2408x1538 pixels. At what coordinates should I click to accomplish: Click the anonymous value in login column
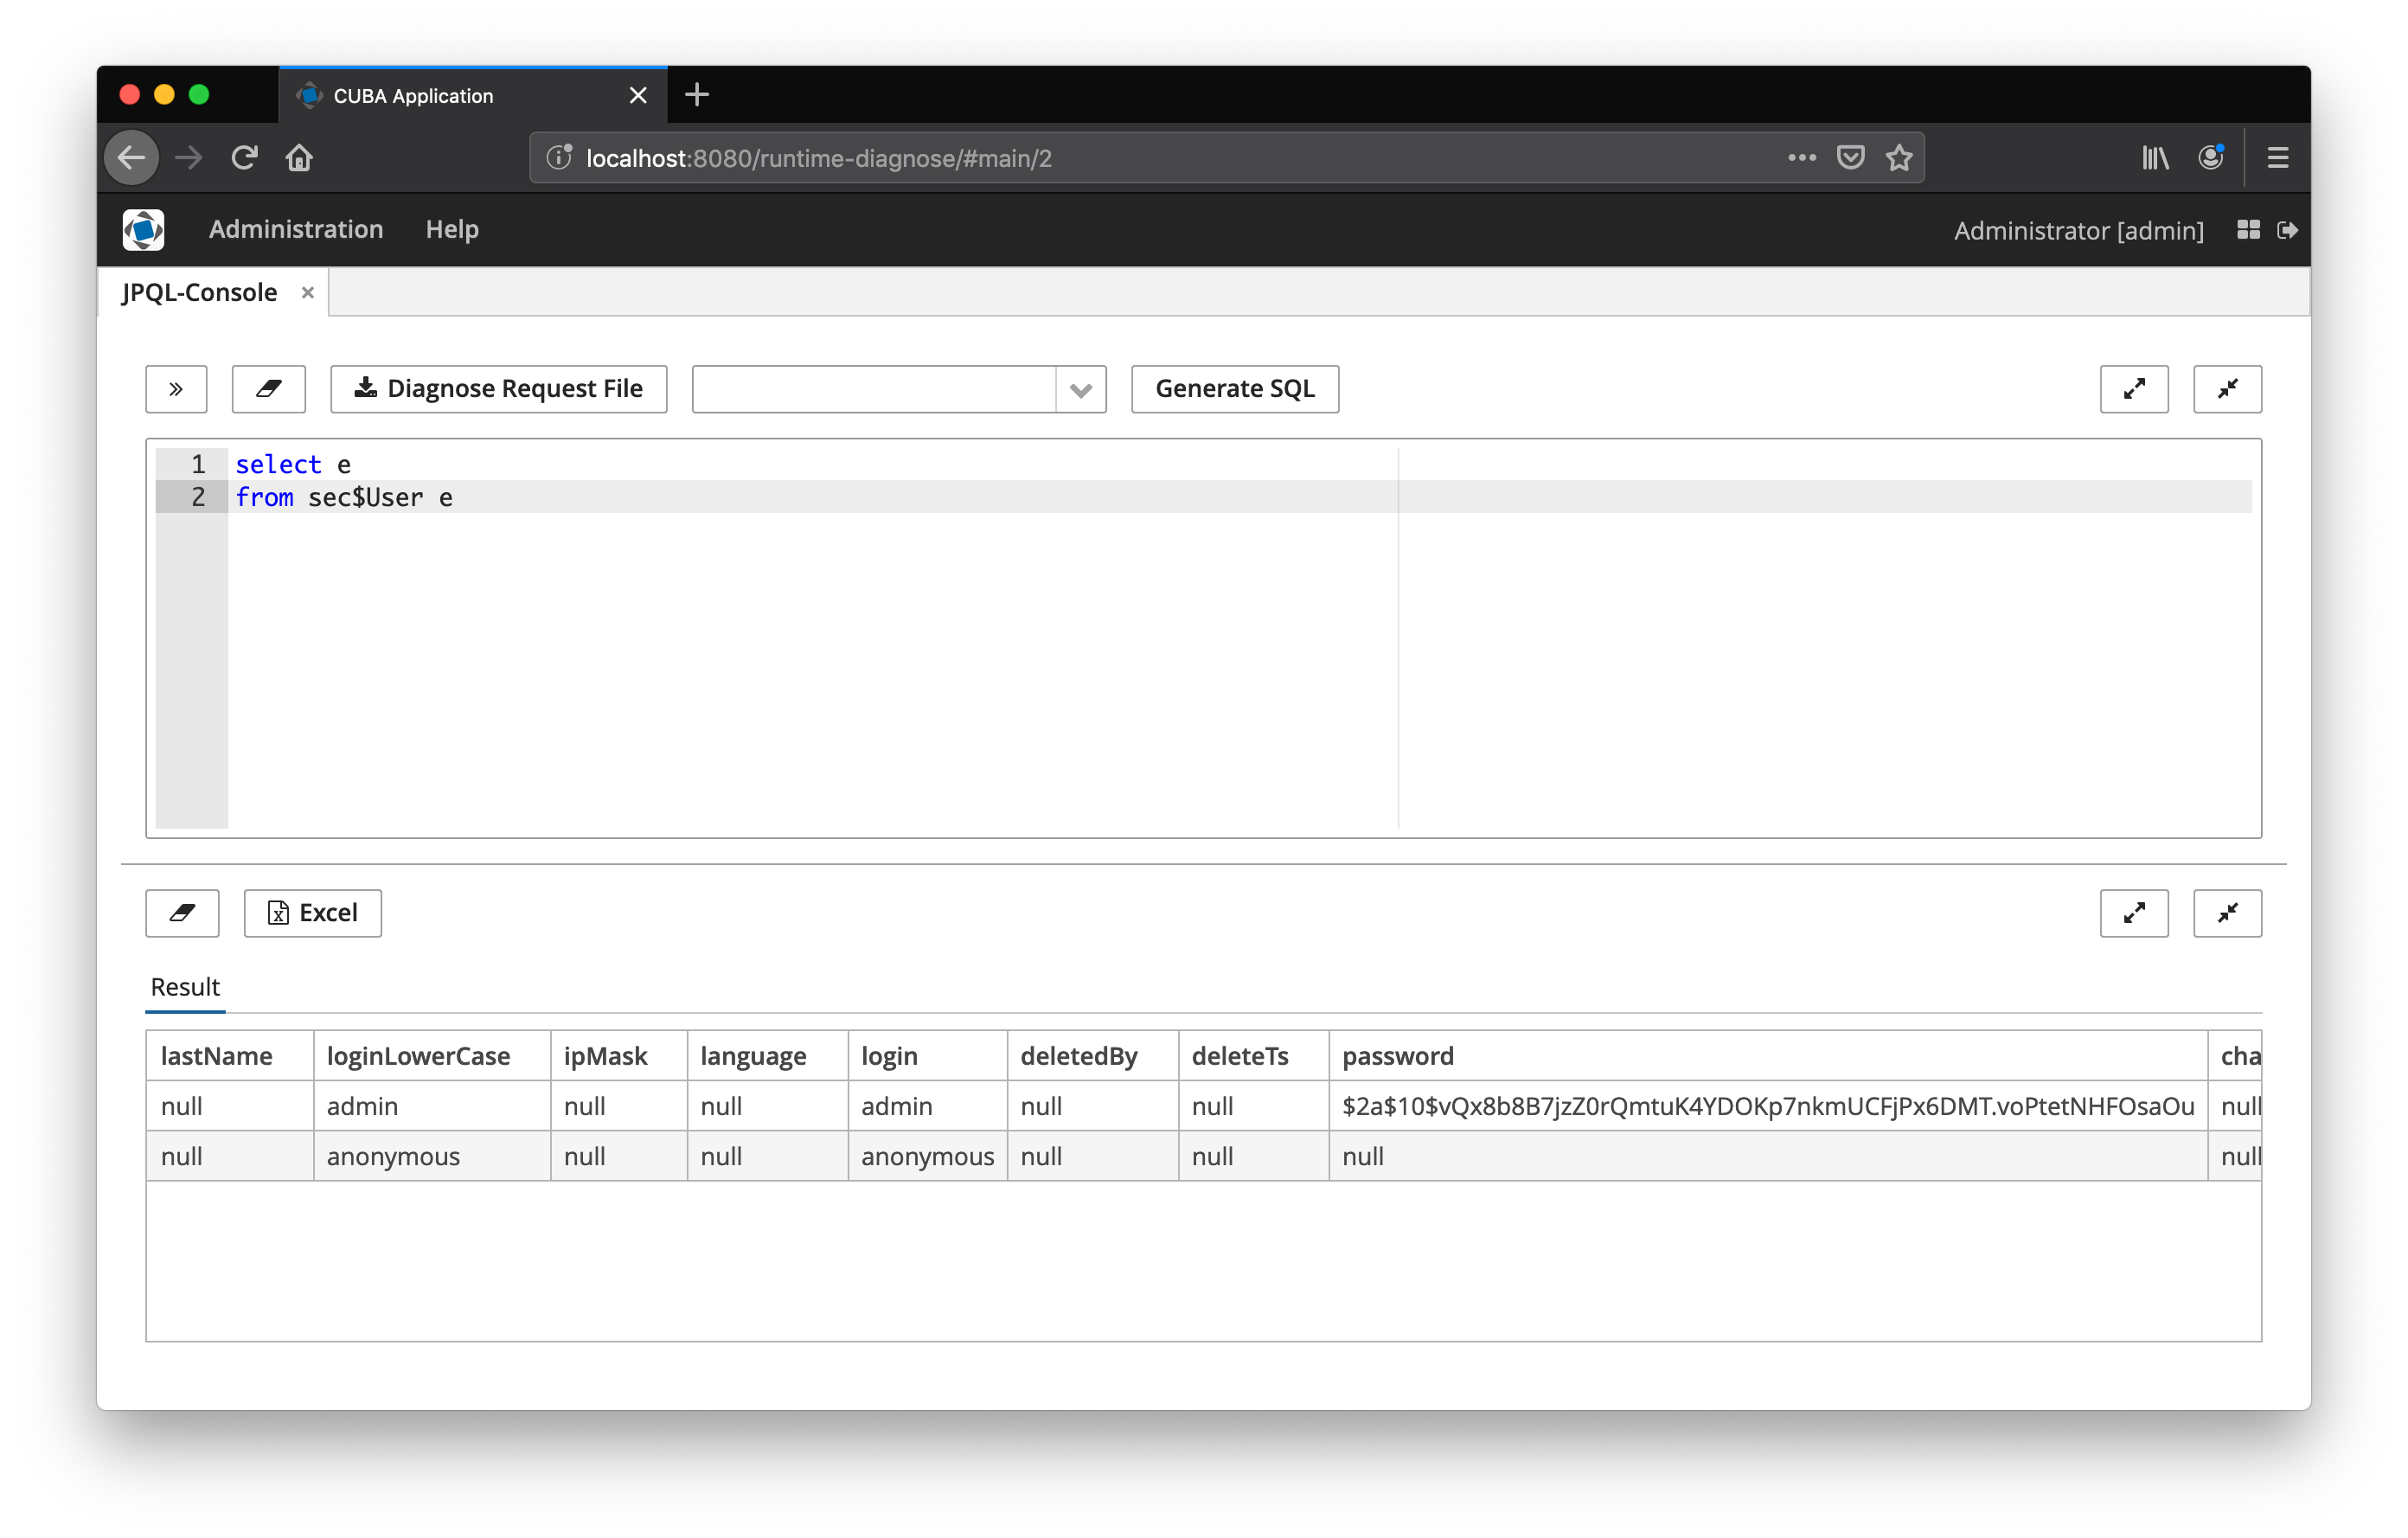click(928, 1156)
